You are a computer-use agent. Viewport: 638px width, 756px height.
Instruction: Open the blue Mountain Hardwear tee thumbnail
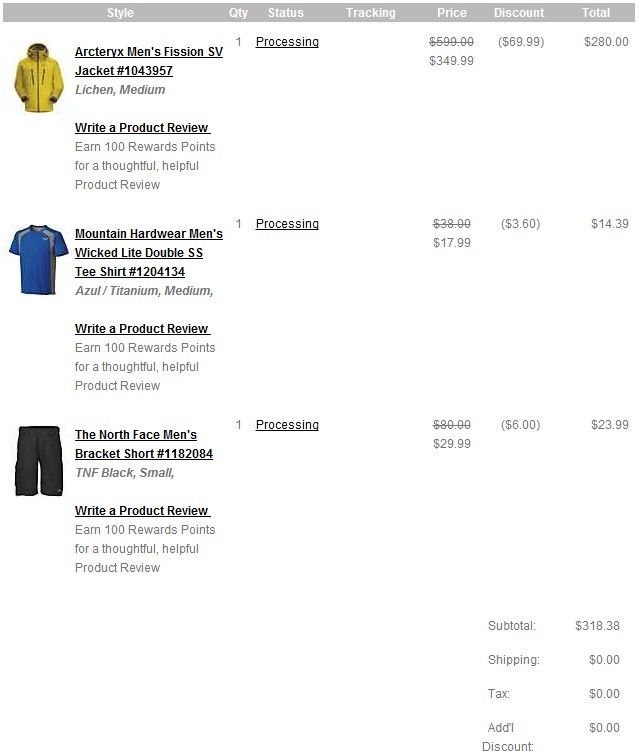click(39, 259)
